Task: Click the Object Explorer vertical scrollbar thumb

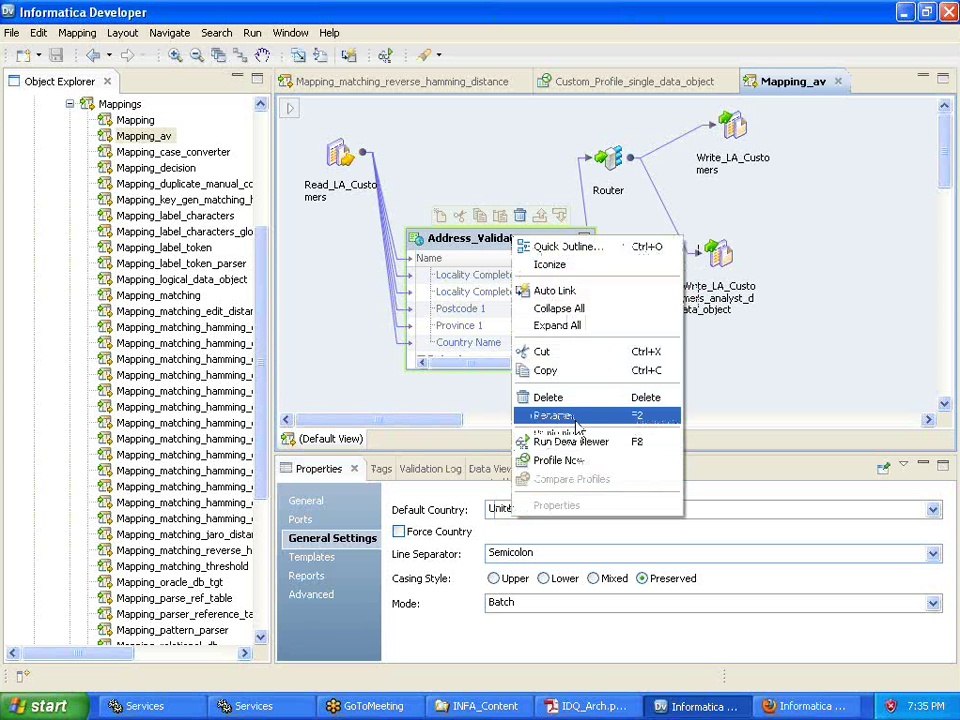Action: point(261,361)
